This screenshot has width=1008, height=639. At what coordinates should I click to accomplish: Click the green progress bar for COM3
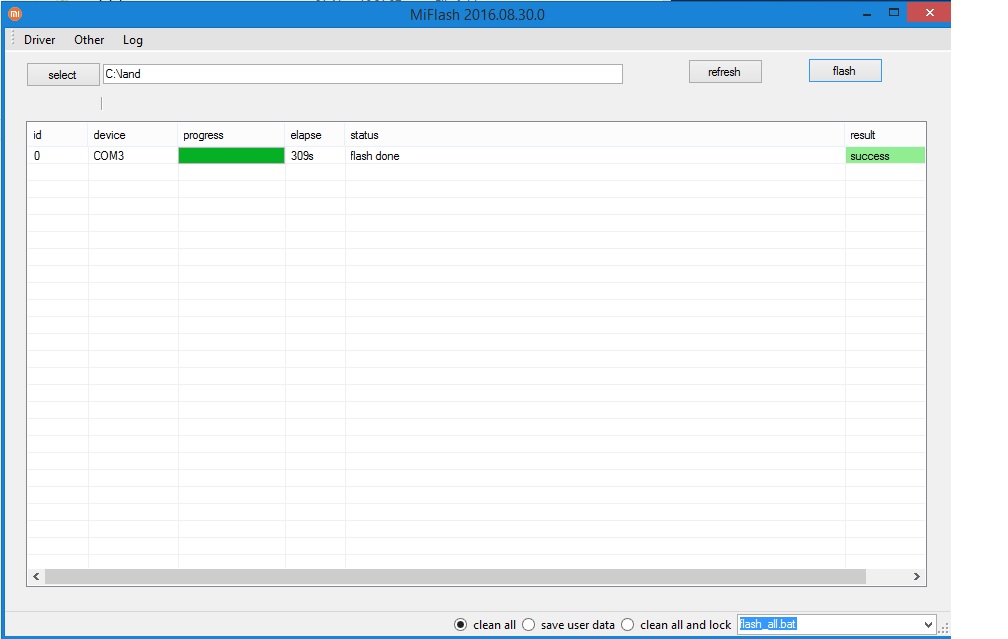click(x=231, y=156)
